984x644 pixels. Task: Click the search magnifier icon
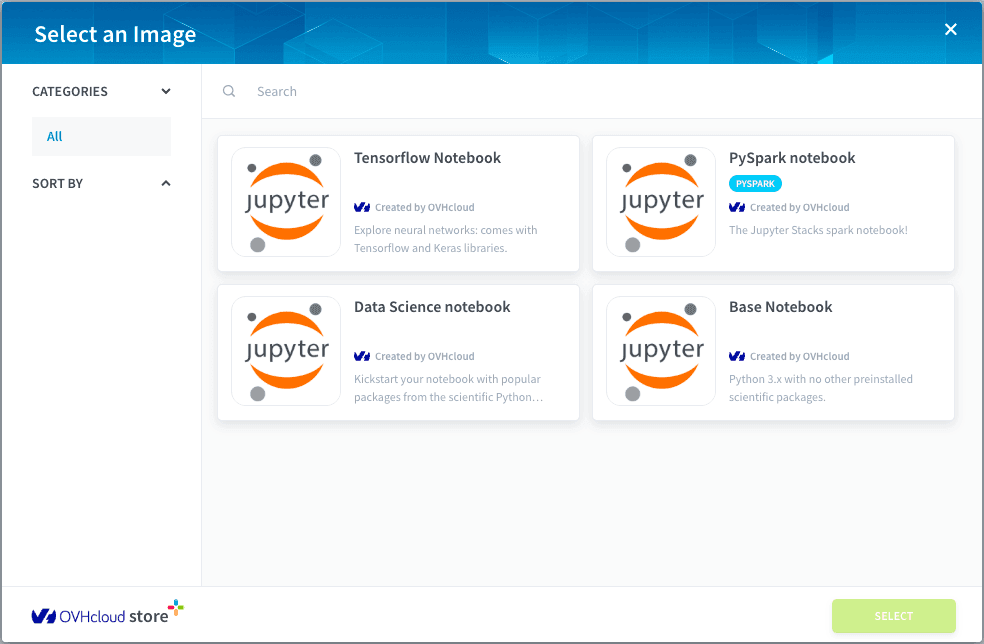pyautogui.click(x=229, y=92)
